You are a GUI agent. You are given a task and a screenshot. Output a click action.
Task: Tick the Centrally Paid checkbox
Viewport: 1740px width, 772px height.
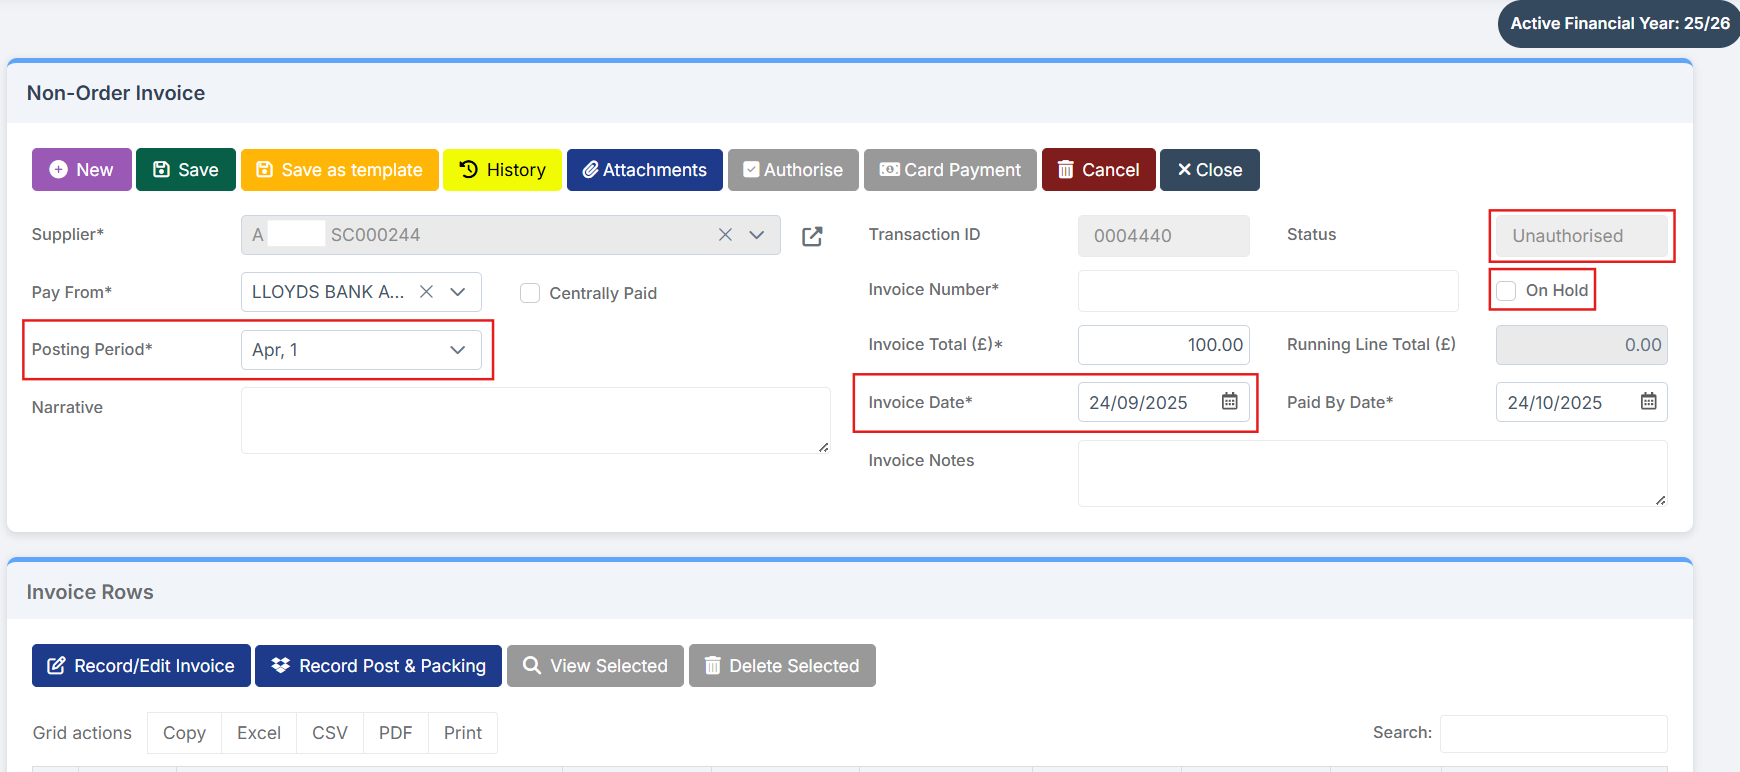click(x=530, y=293)
